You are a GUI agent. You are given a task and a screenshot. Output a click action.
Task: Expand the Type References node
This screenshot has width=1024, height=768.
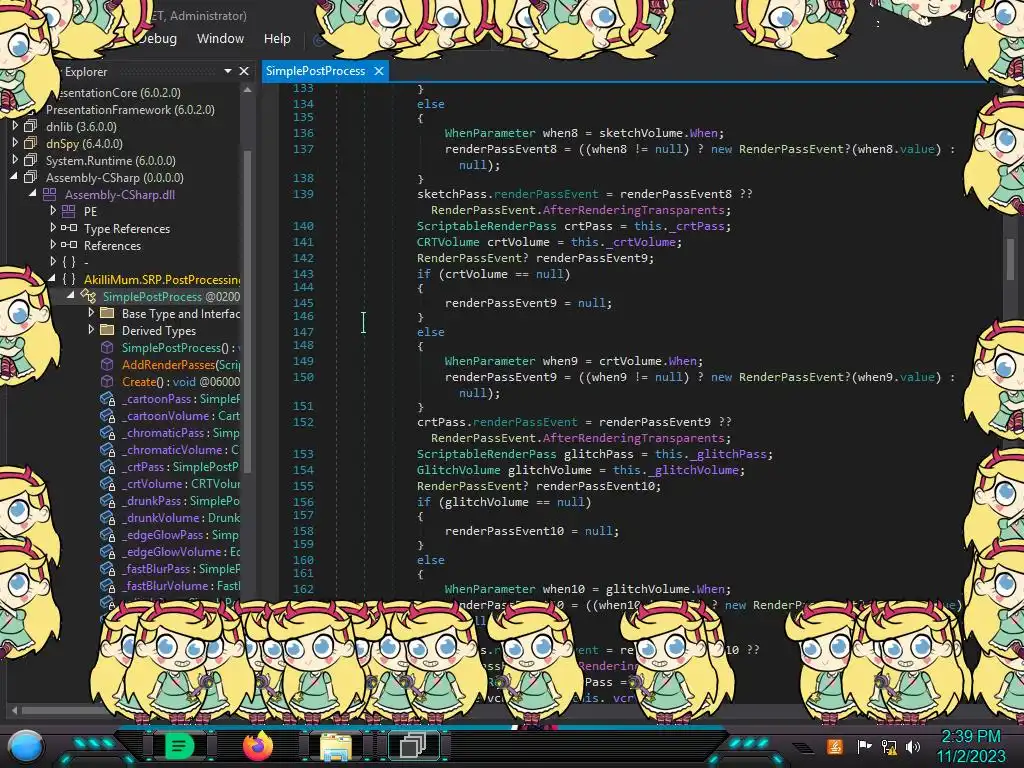point(53,228)
